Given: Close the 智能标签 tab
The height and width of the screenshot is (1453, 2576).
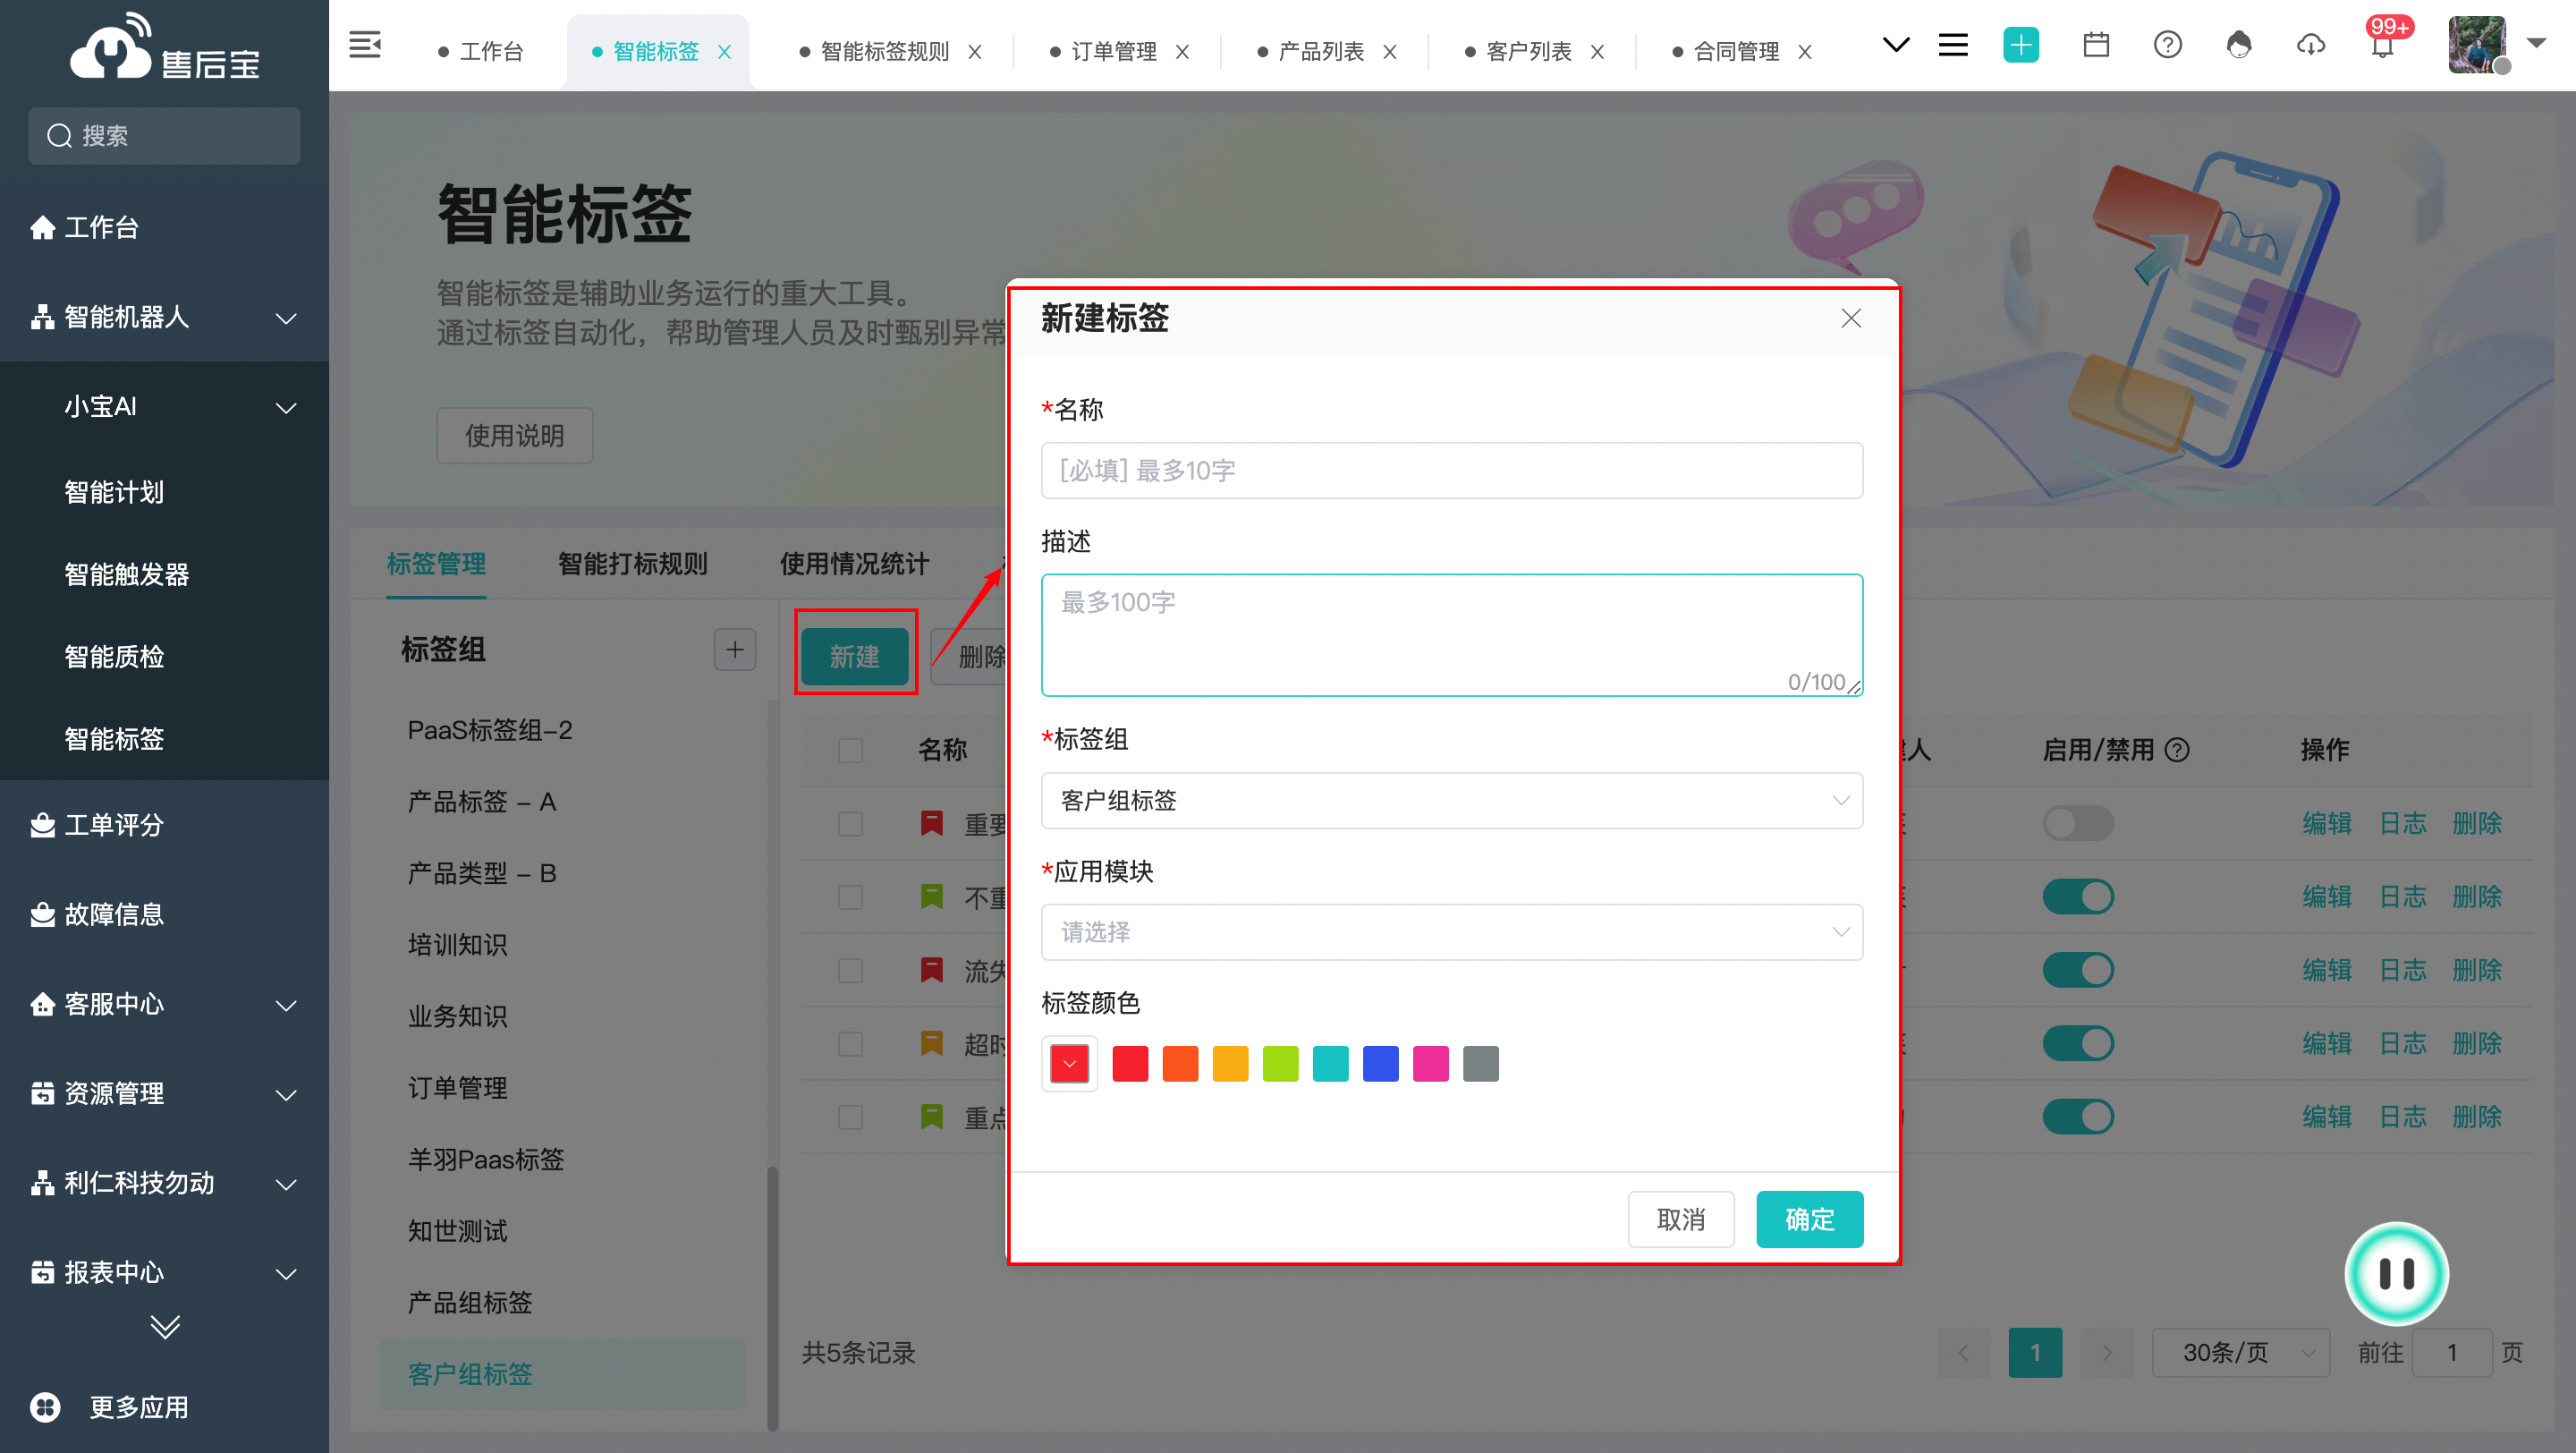Looking at the screenshot, I should point(725,52).
